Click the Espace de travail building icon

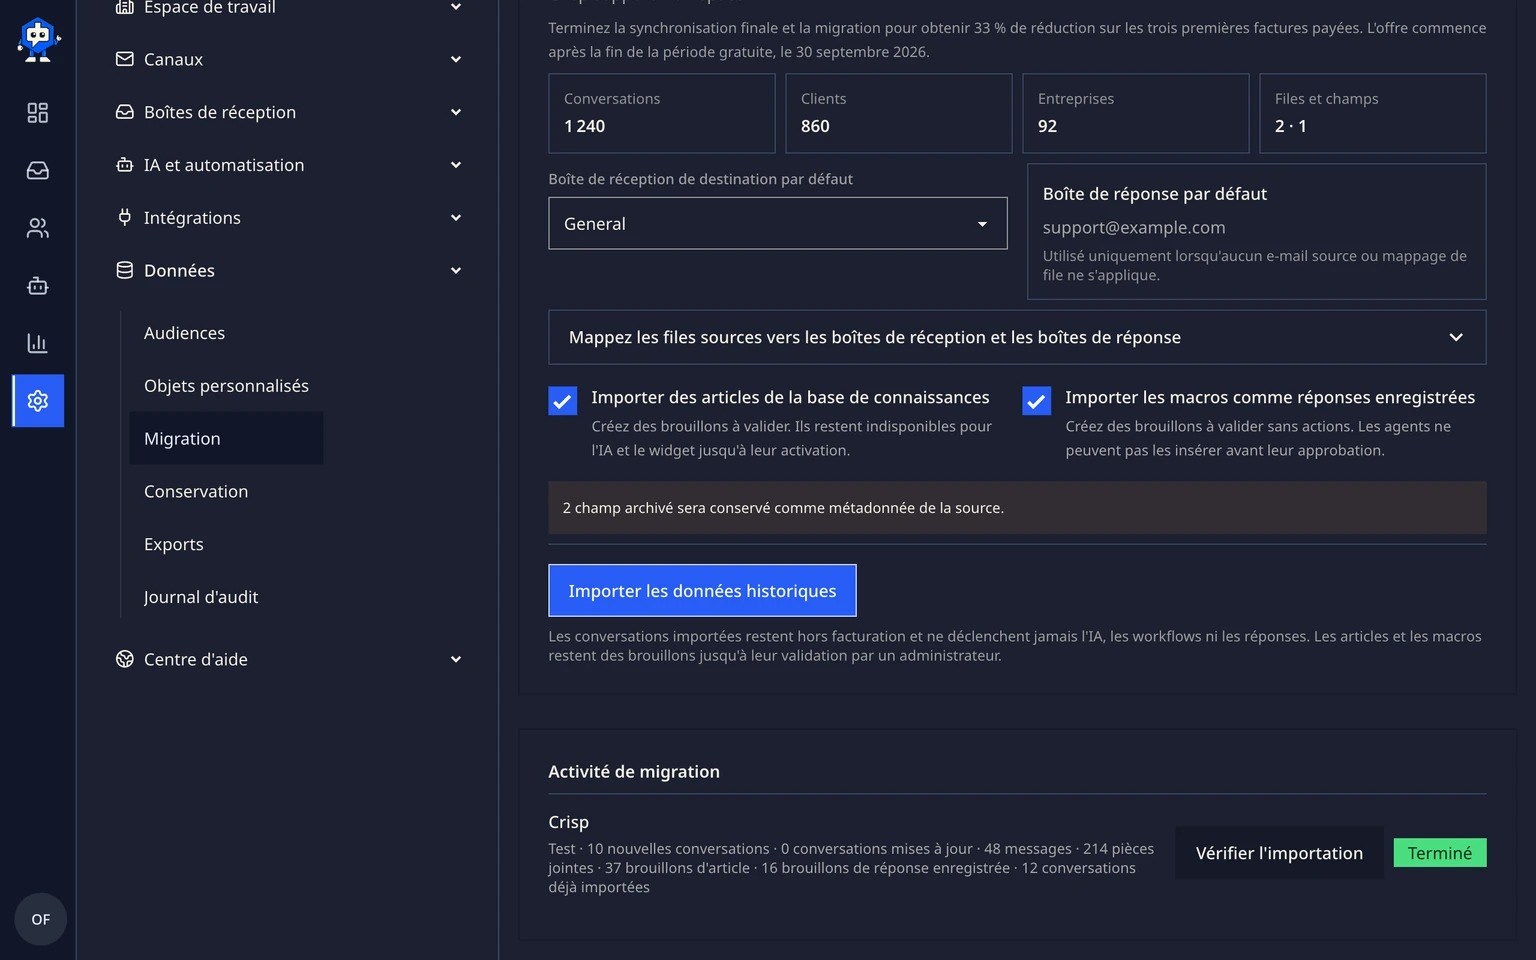[125, 7]
